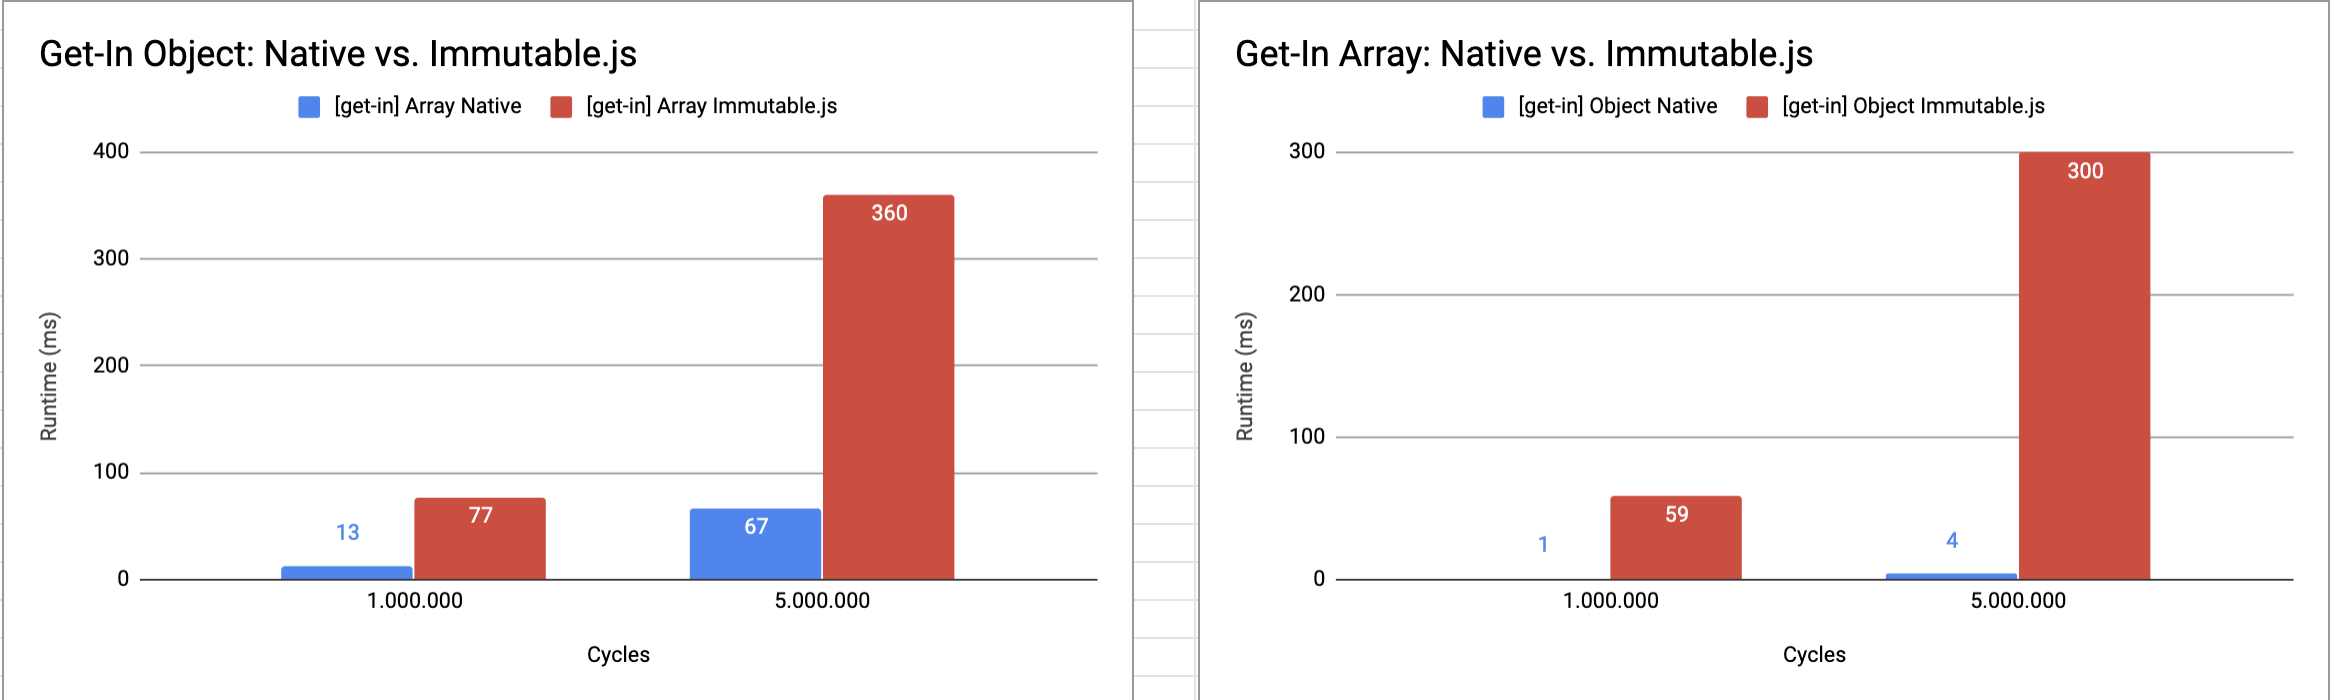Image resolution: width=2330 pixels, height=700 pixels.
Task: Click the '300' y-axis value in right chart
Action: [1307, 151]
